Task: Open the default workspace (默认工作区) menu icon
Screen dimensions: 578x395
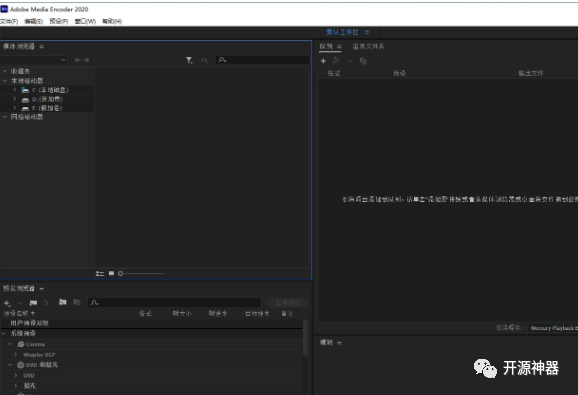Action: tap(367, 32)
